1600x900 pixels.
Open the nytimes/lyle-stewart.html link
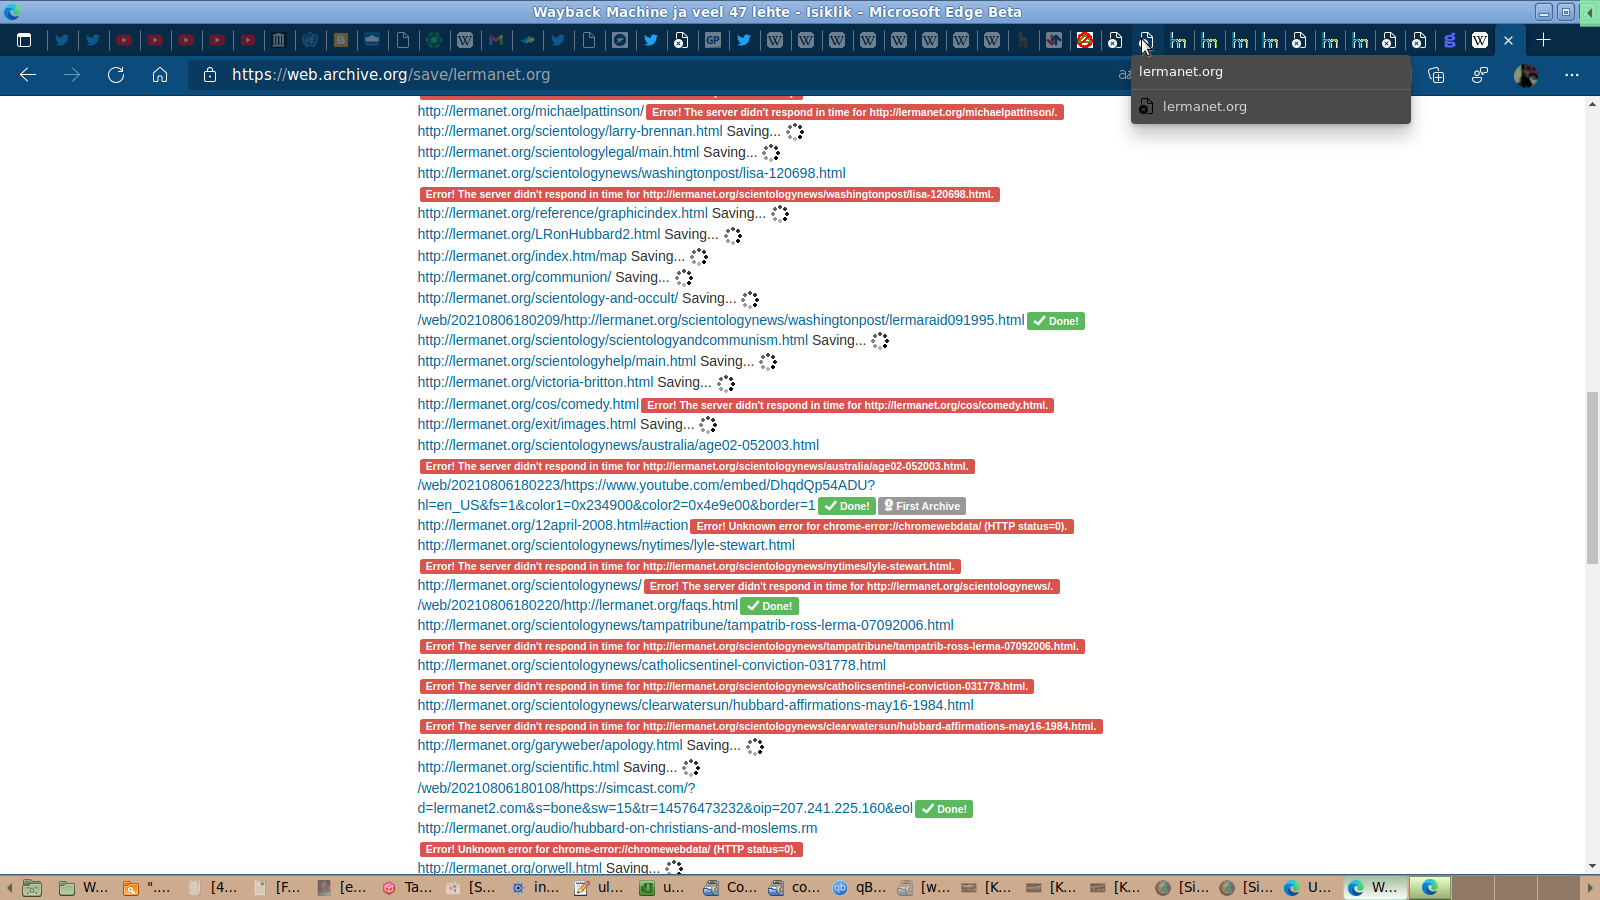[606, 545]
